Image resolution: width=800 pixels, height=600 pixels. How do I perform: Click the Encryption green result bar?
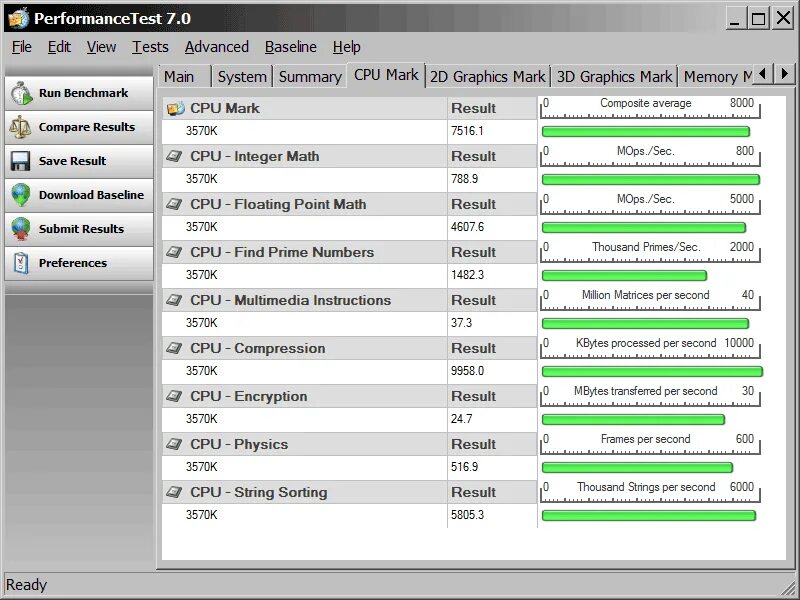tap(633, 419)
